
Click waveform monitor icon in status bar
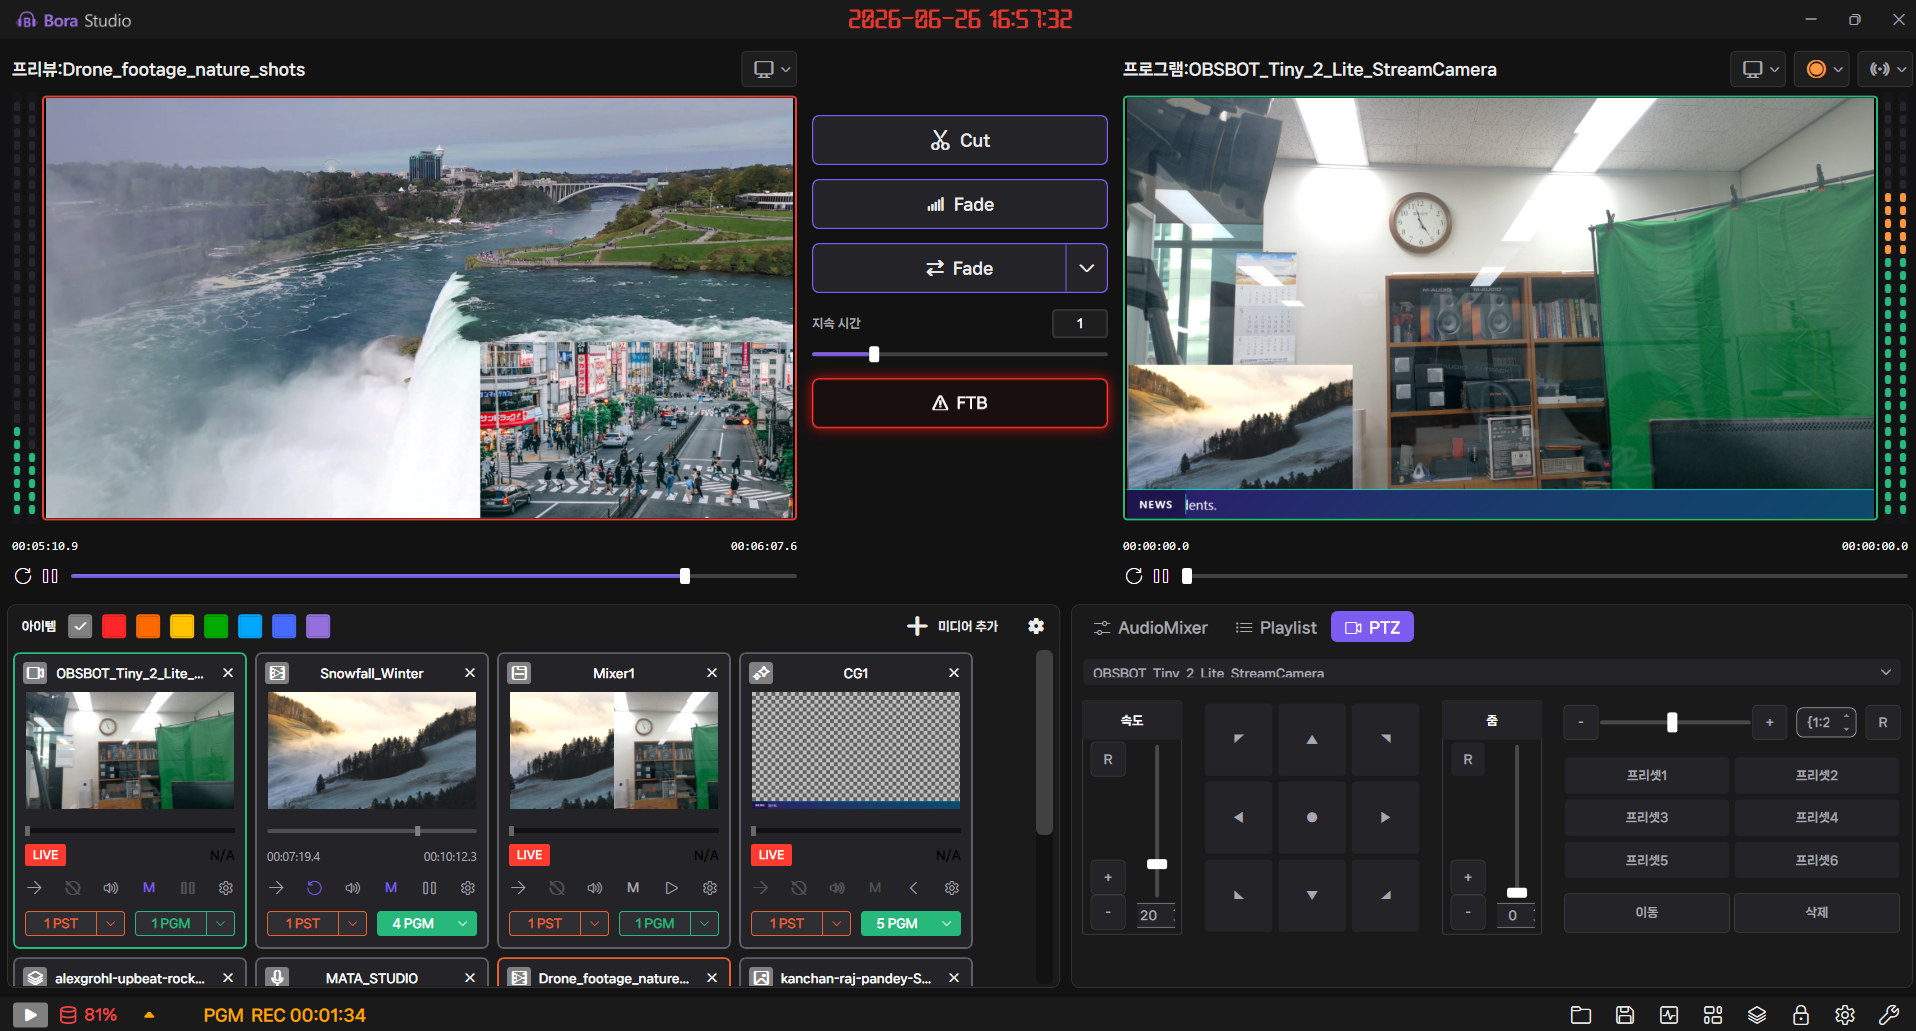(x=1669, y=1015)
